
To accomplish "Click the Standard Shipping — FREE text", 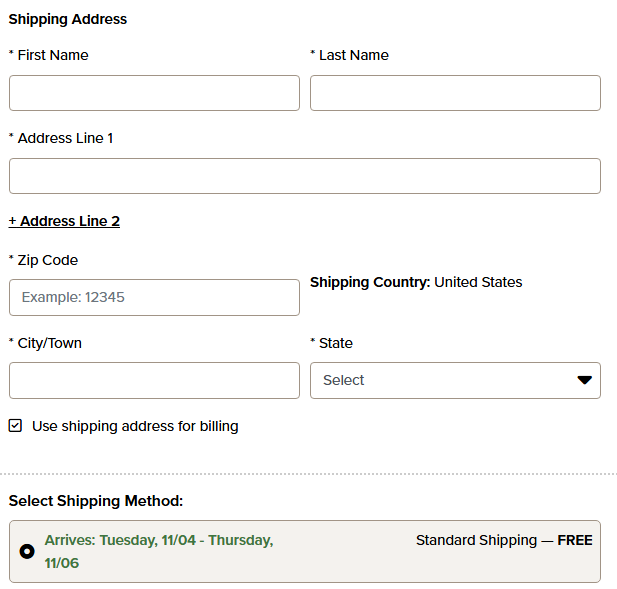I will click(x=504, y=540).
